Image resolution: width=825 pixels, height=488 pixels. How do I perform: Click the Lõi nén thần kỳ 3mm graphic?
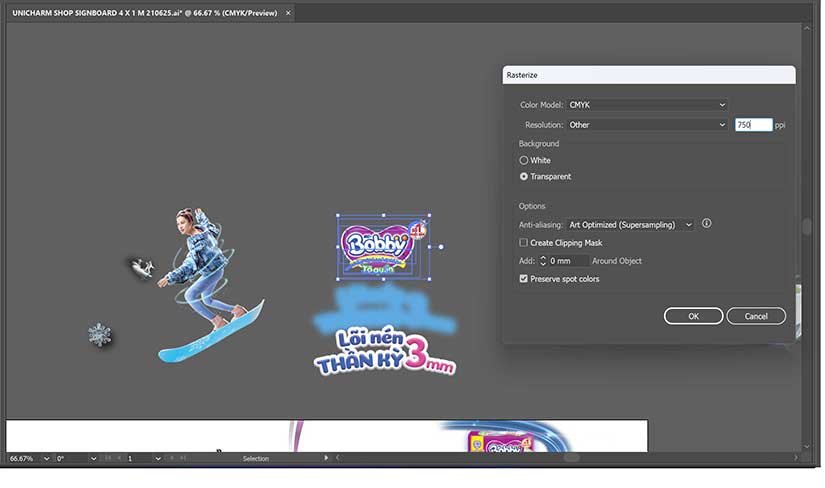385,350
